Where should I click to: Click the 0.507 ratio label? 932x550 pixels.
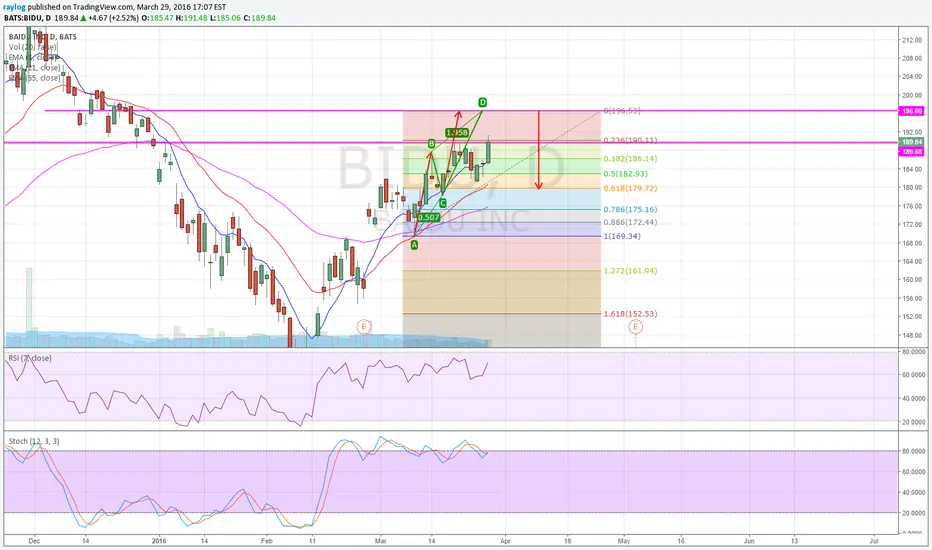click(429, 218)
